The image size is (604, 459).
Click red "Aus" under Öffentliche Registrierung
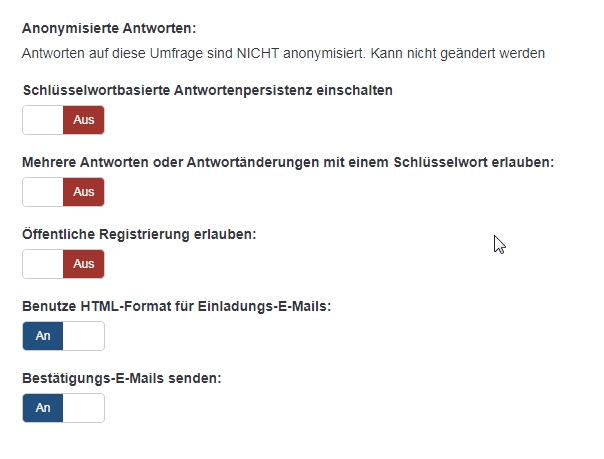84,264
